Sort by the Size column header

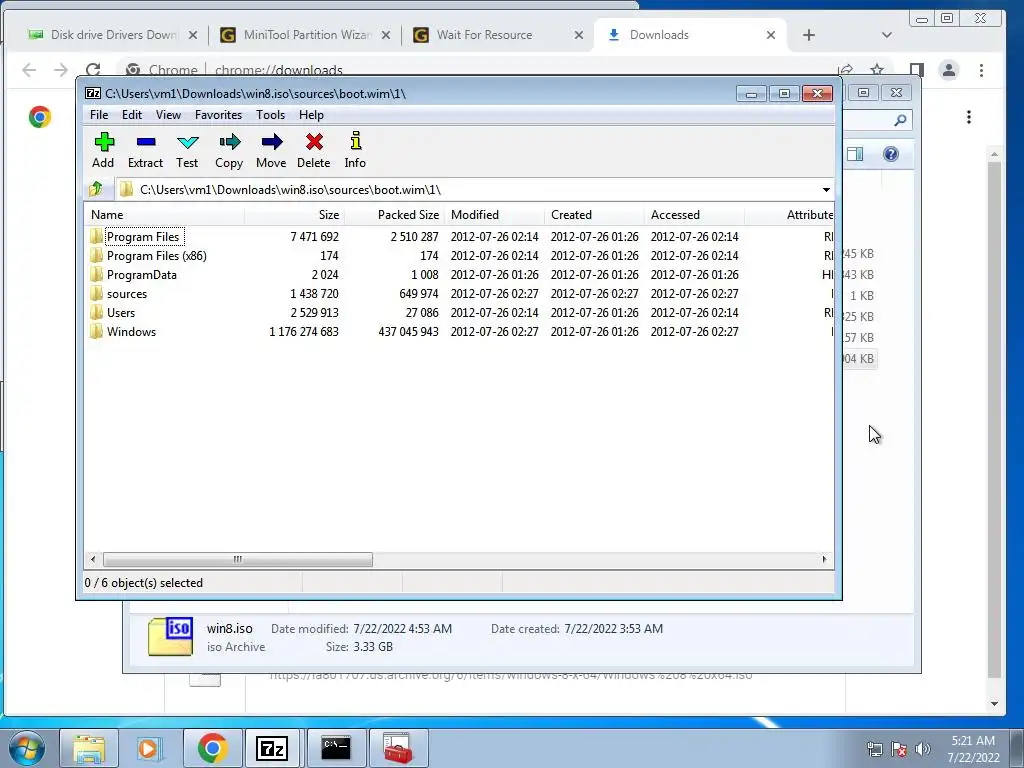point(295,215)
